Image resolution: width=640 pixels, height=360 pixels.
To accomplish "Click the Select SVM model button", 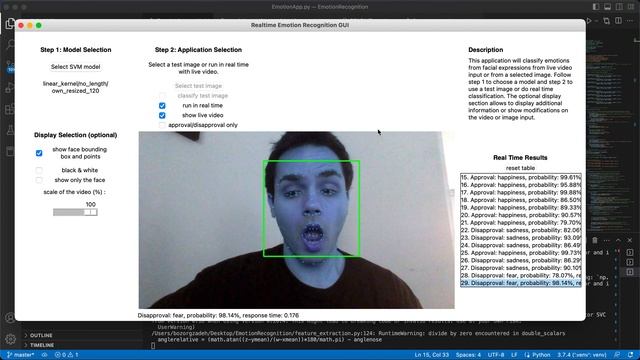I will [76, 67].
